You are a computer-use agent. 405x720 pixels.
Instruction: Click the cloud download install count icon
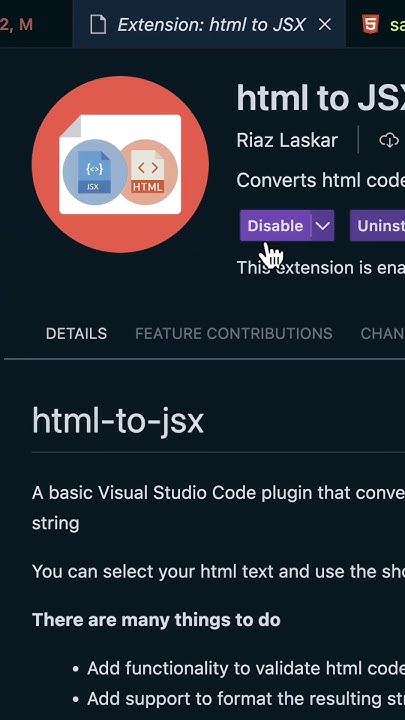click(x=389, y=141)
